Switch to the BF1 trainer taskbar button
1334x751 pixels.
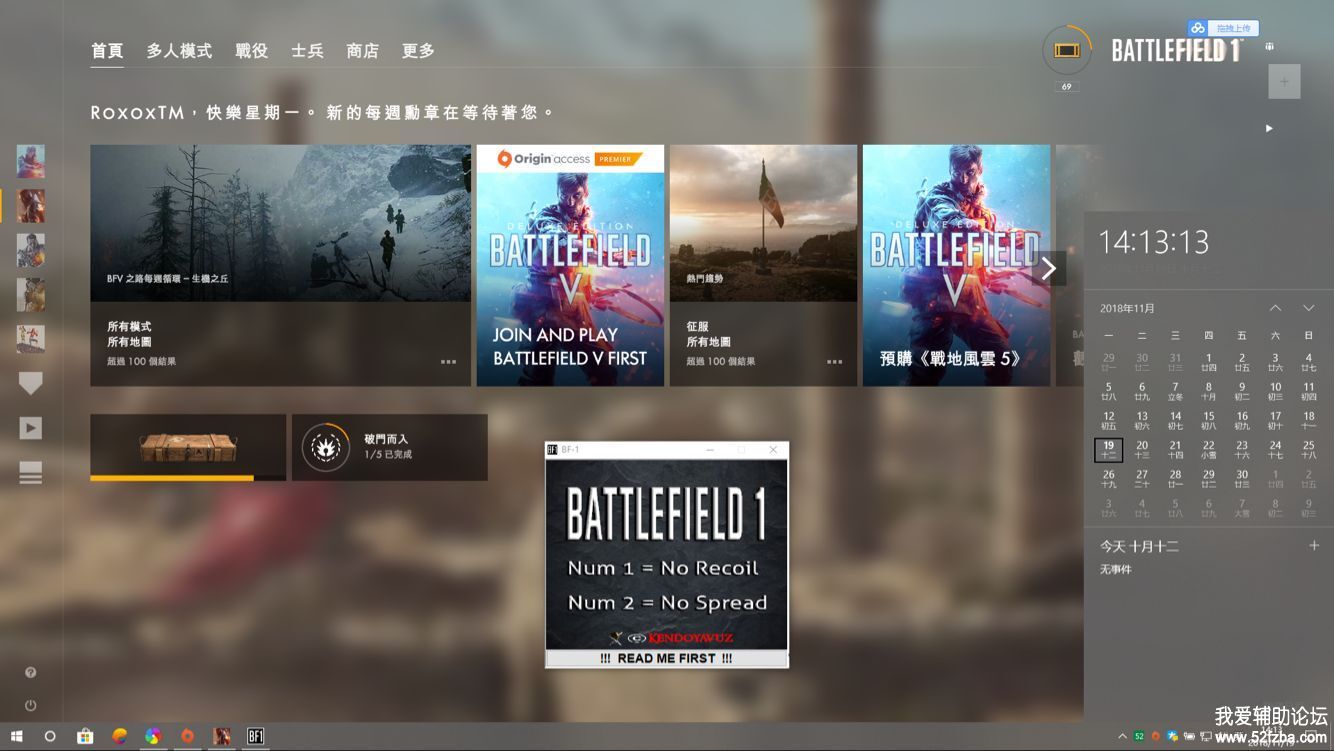click(255, 737)
